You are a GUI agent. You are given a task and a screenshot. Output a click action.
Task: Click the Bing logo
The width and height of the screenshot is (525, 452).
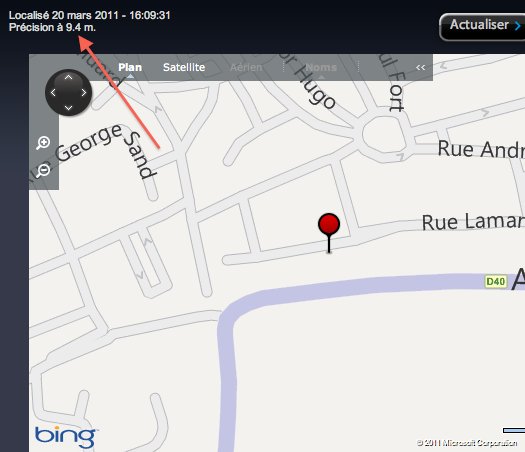[65, 437]
